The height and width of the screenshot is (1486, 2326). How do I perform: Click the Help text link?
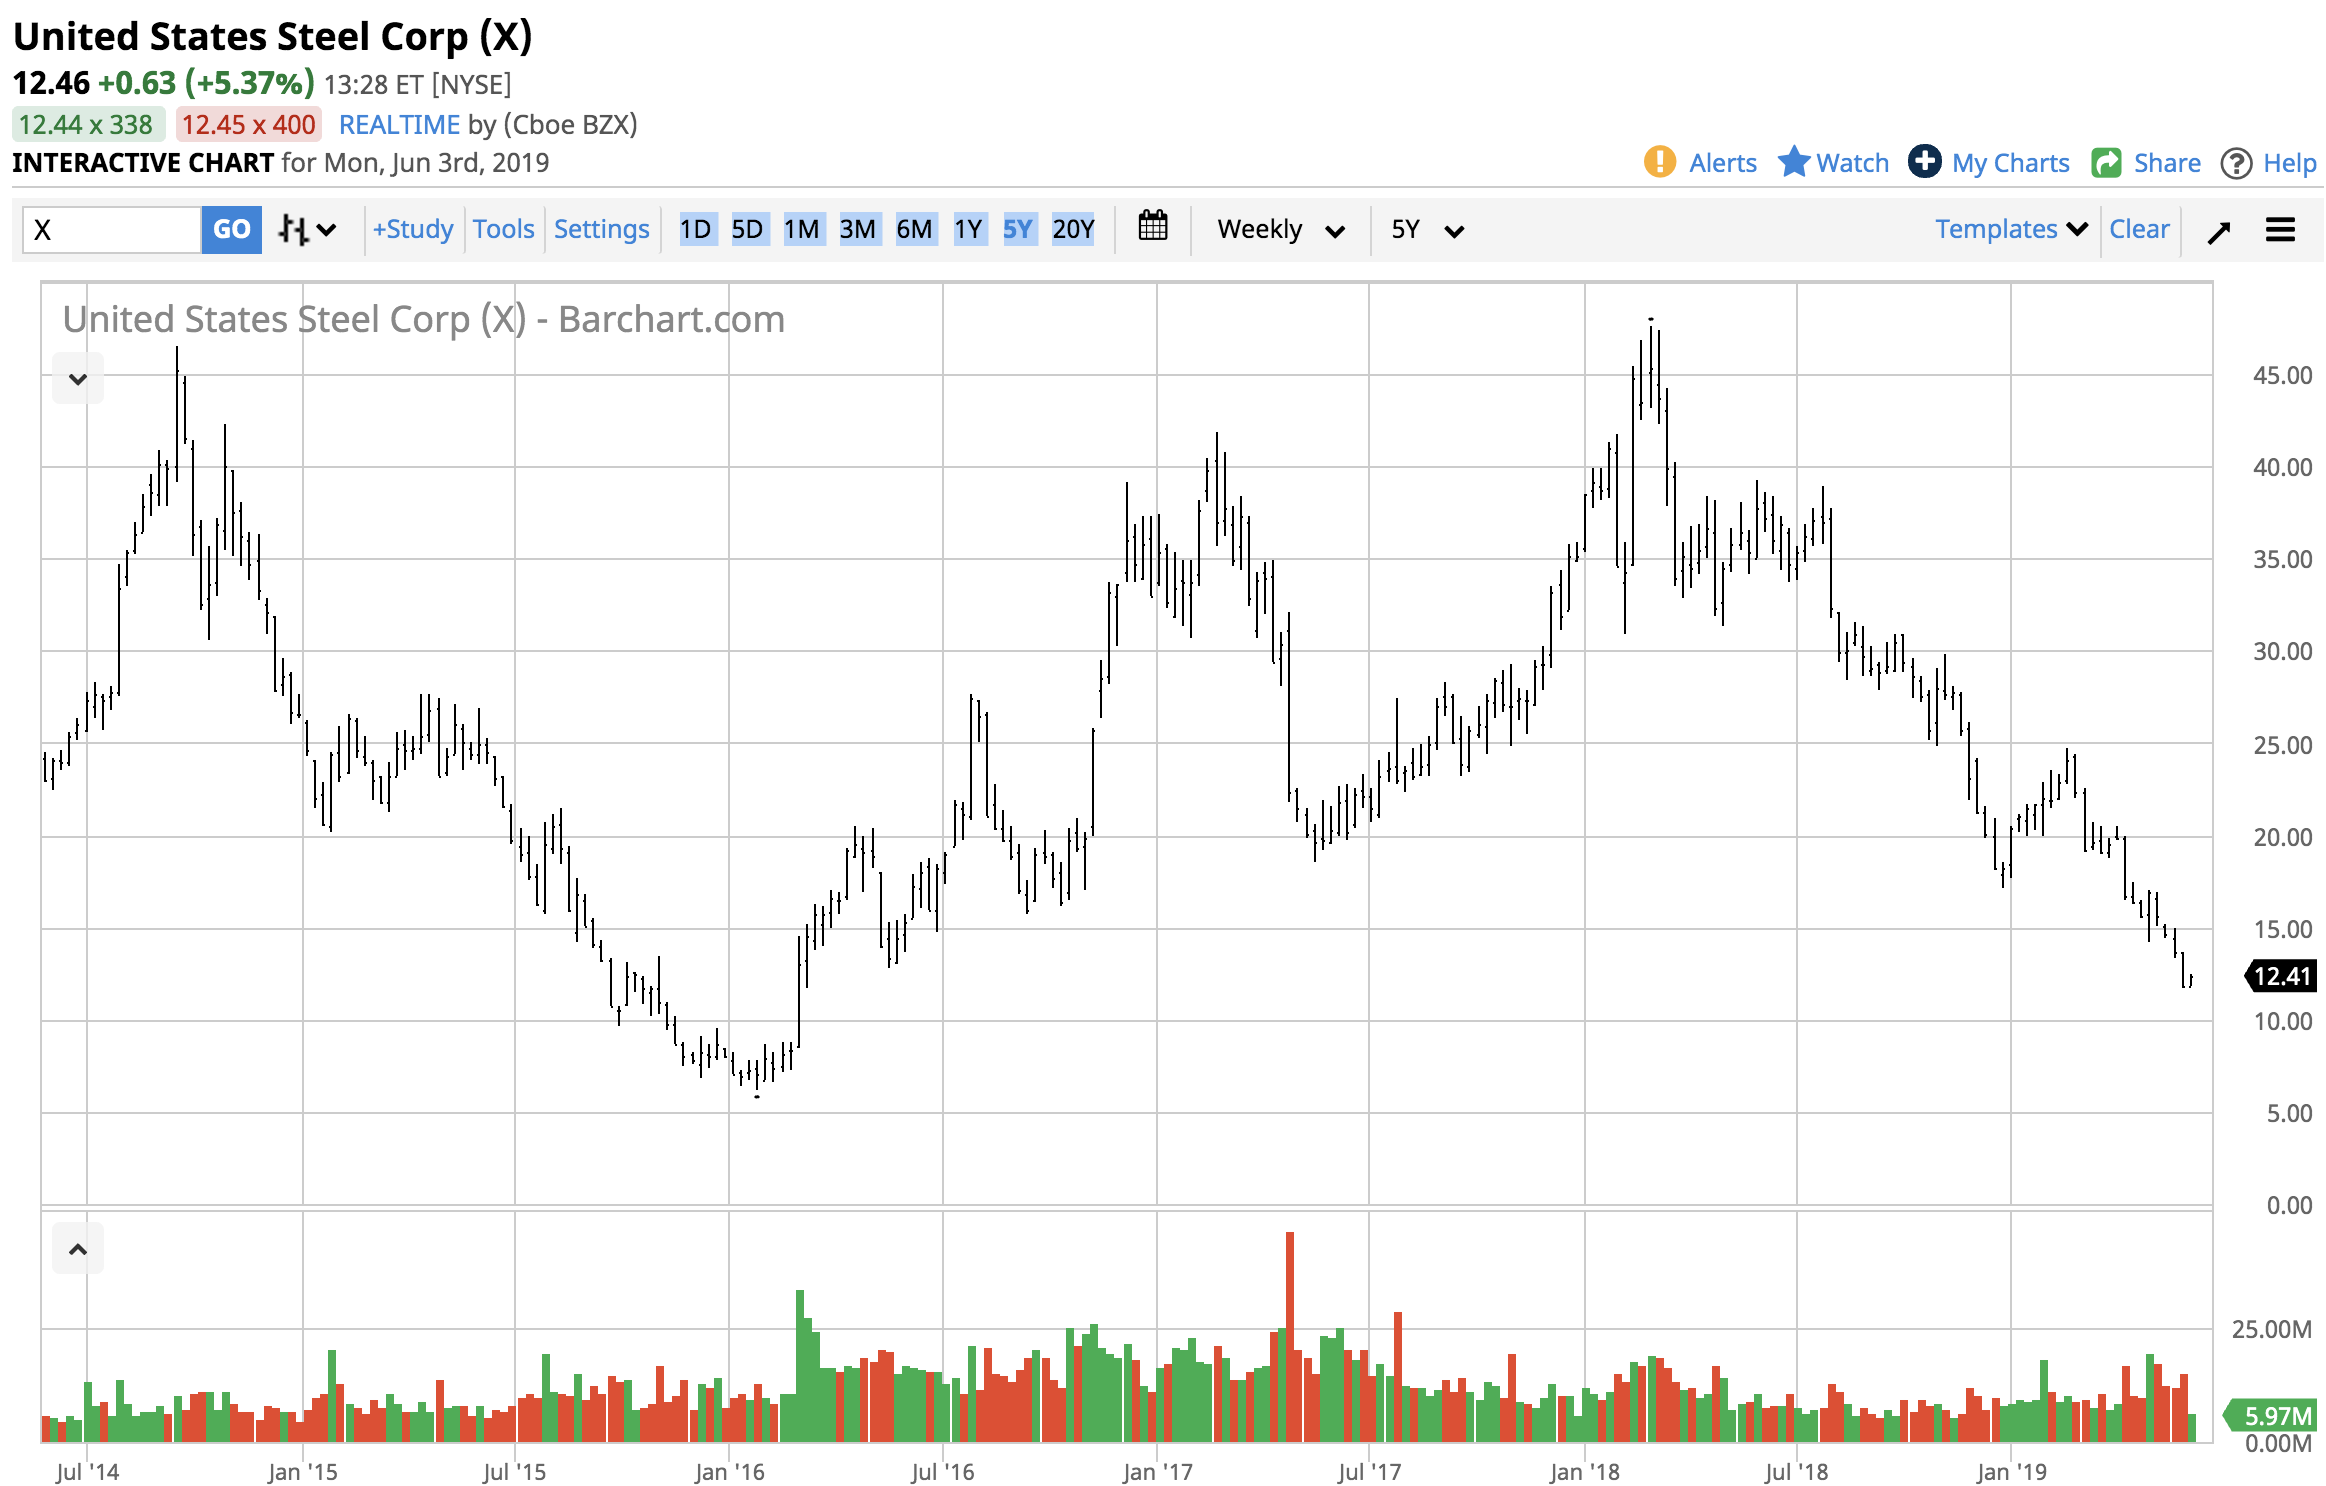point(2290,163)
